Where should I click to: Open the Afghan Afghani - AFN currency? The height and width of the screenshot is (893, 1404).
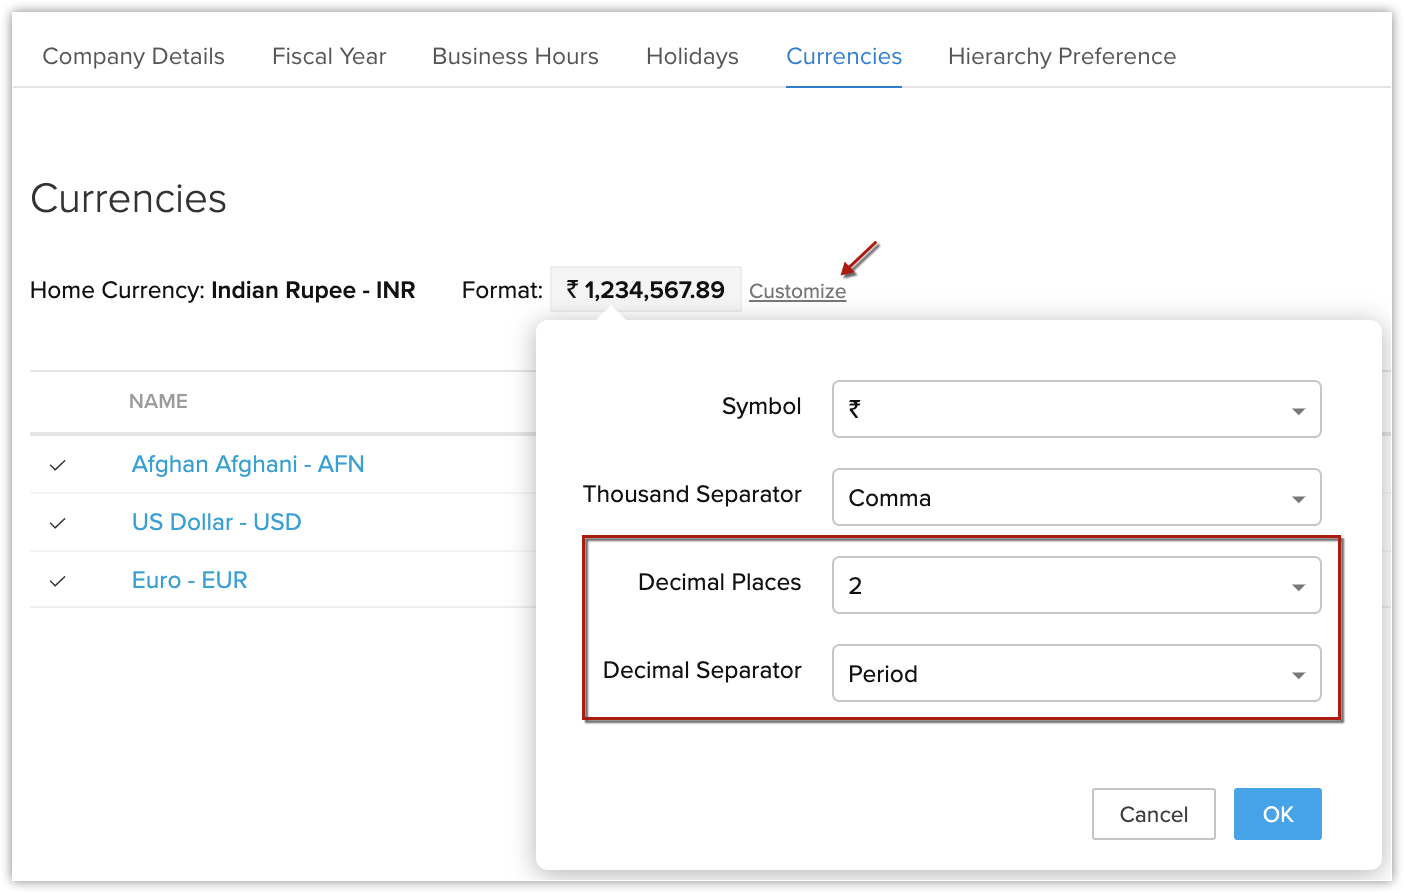coord(248,464)
